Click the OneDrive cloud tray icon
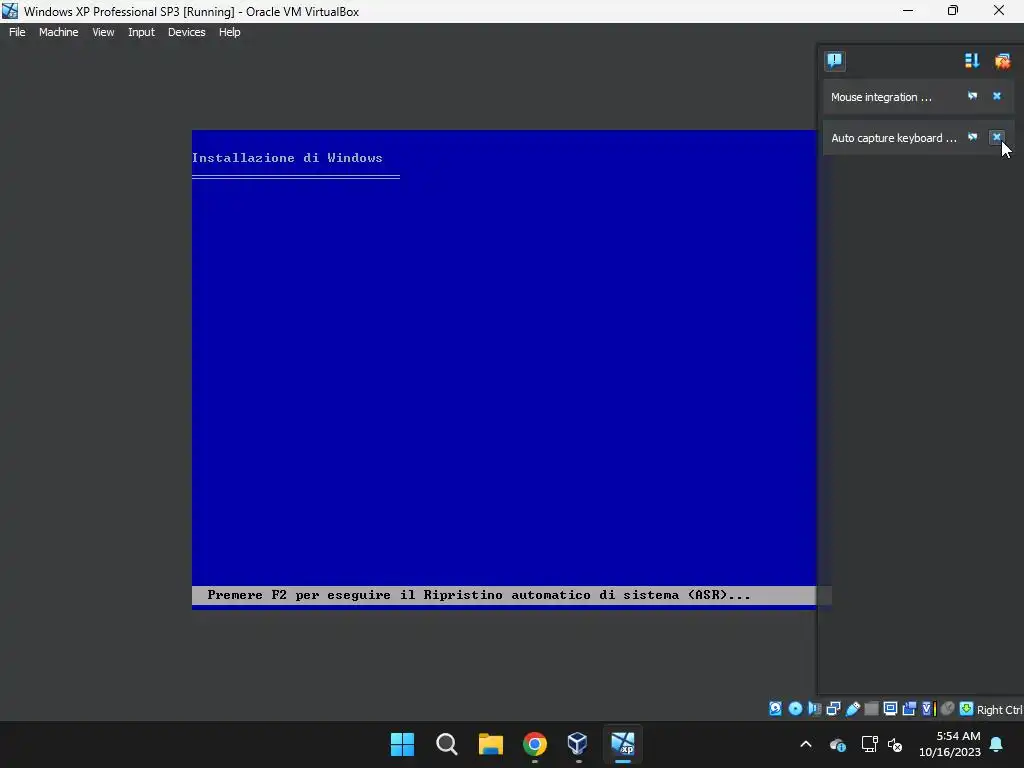The height and width of the screenshot is (768, 1024). [838, 744]
